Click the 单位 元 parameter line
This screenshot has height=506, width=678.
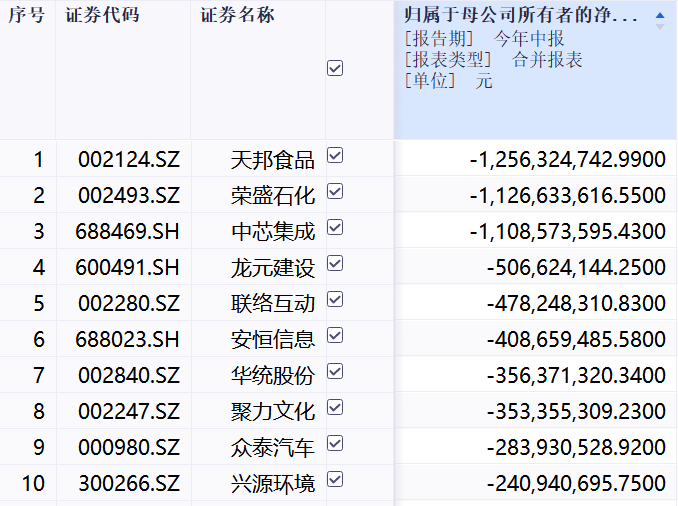click(x=448, y=80)
